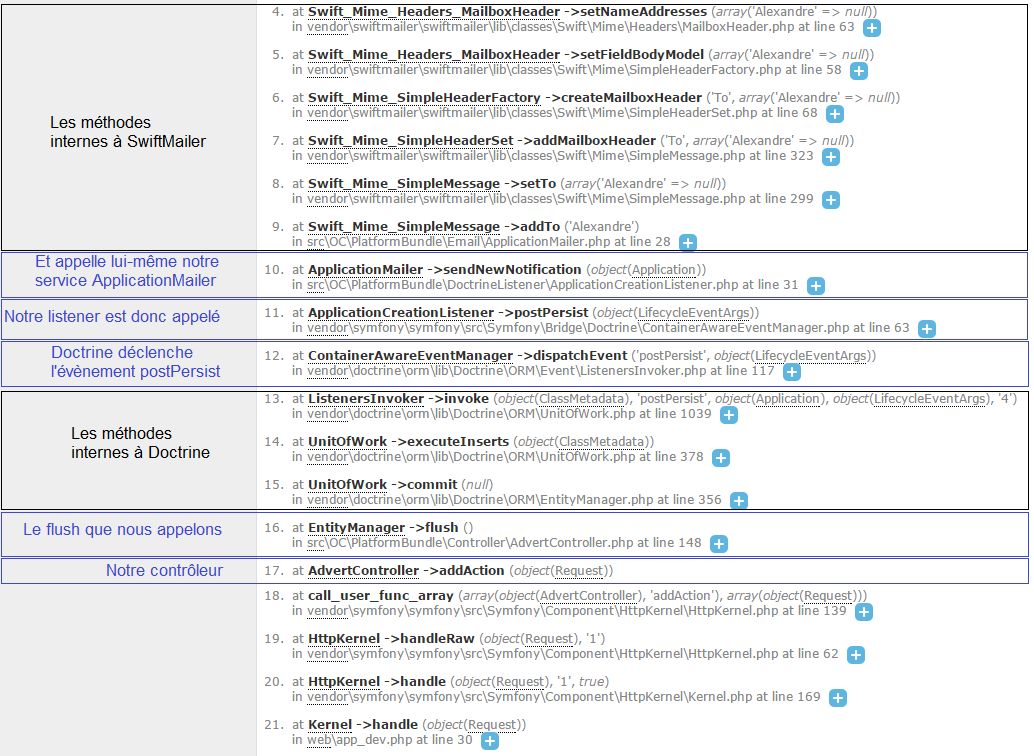Click path ending UnitOfWork.php at line 378
Viewport: 1034px width, 756px height.
pos(471,457)
